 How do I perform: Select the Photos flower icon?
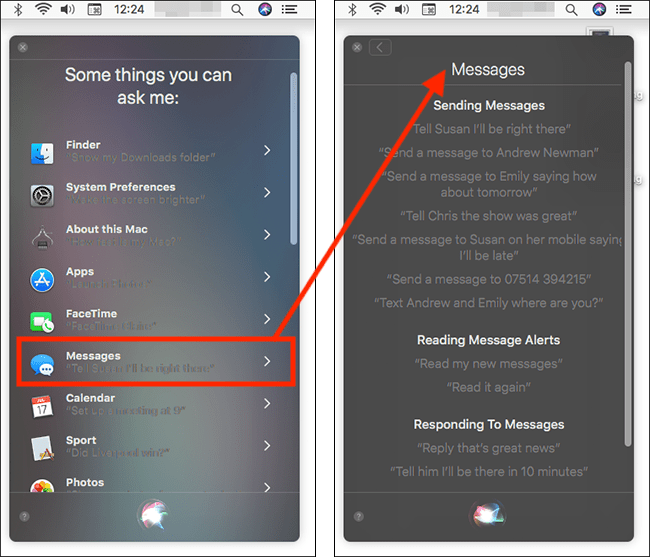tap(42, 485)
